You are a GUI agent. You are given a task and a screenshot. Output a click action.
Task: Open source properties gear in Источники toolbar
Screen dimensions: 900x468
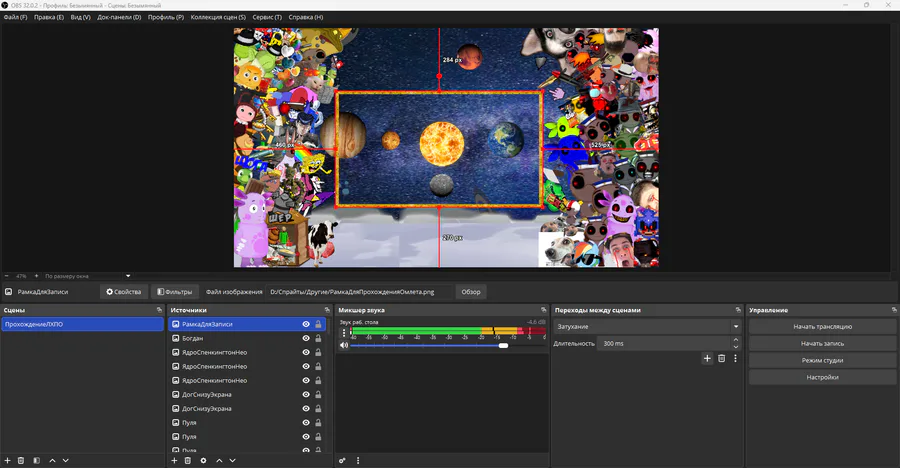[203, 461]
